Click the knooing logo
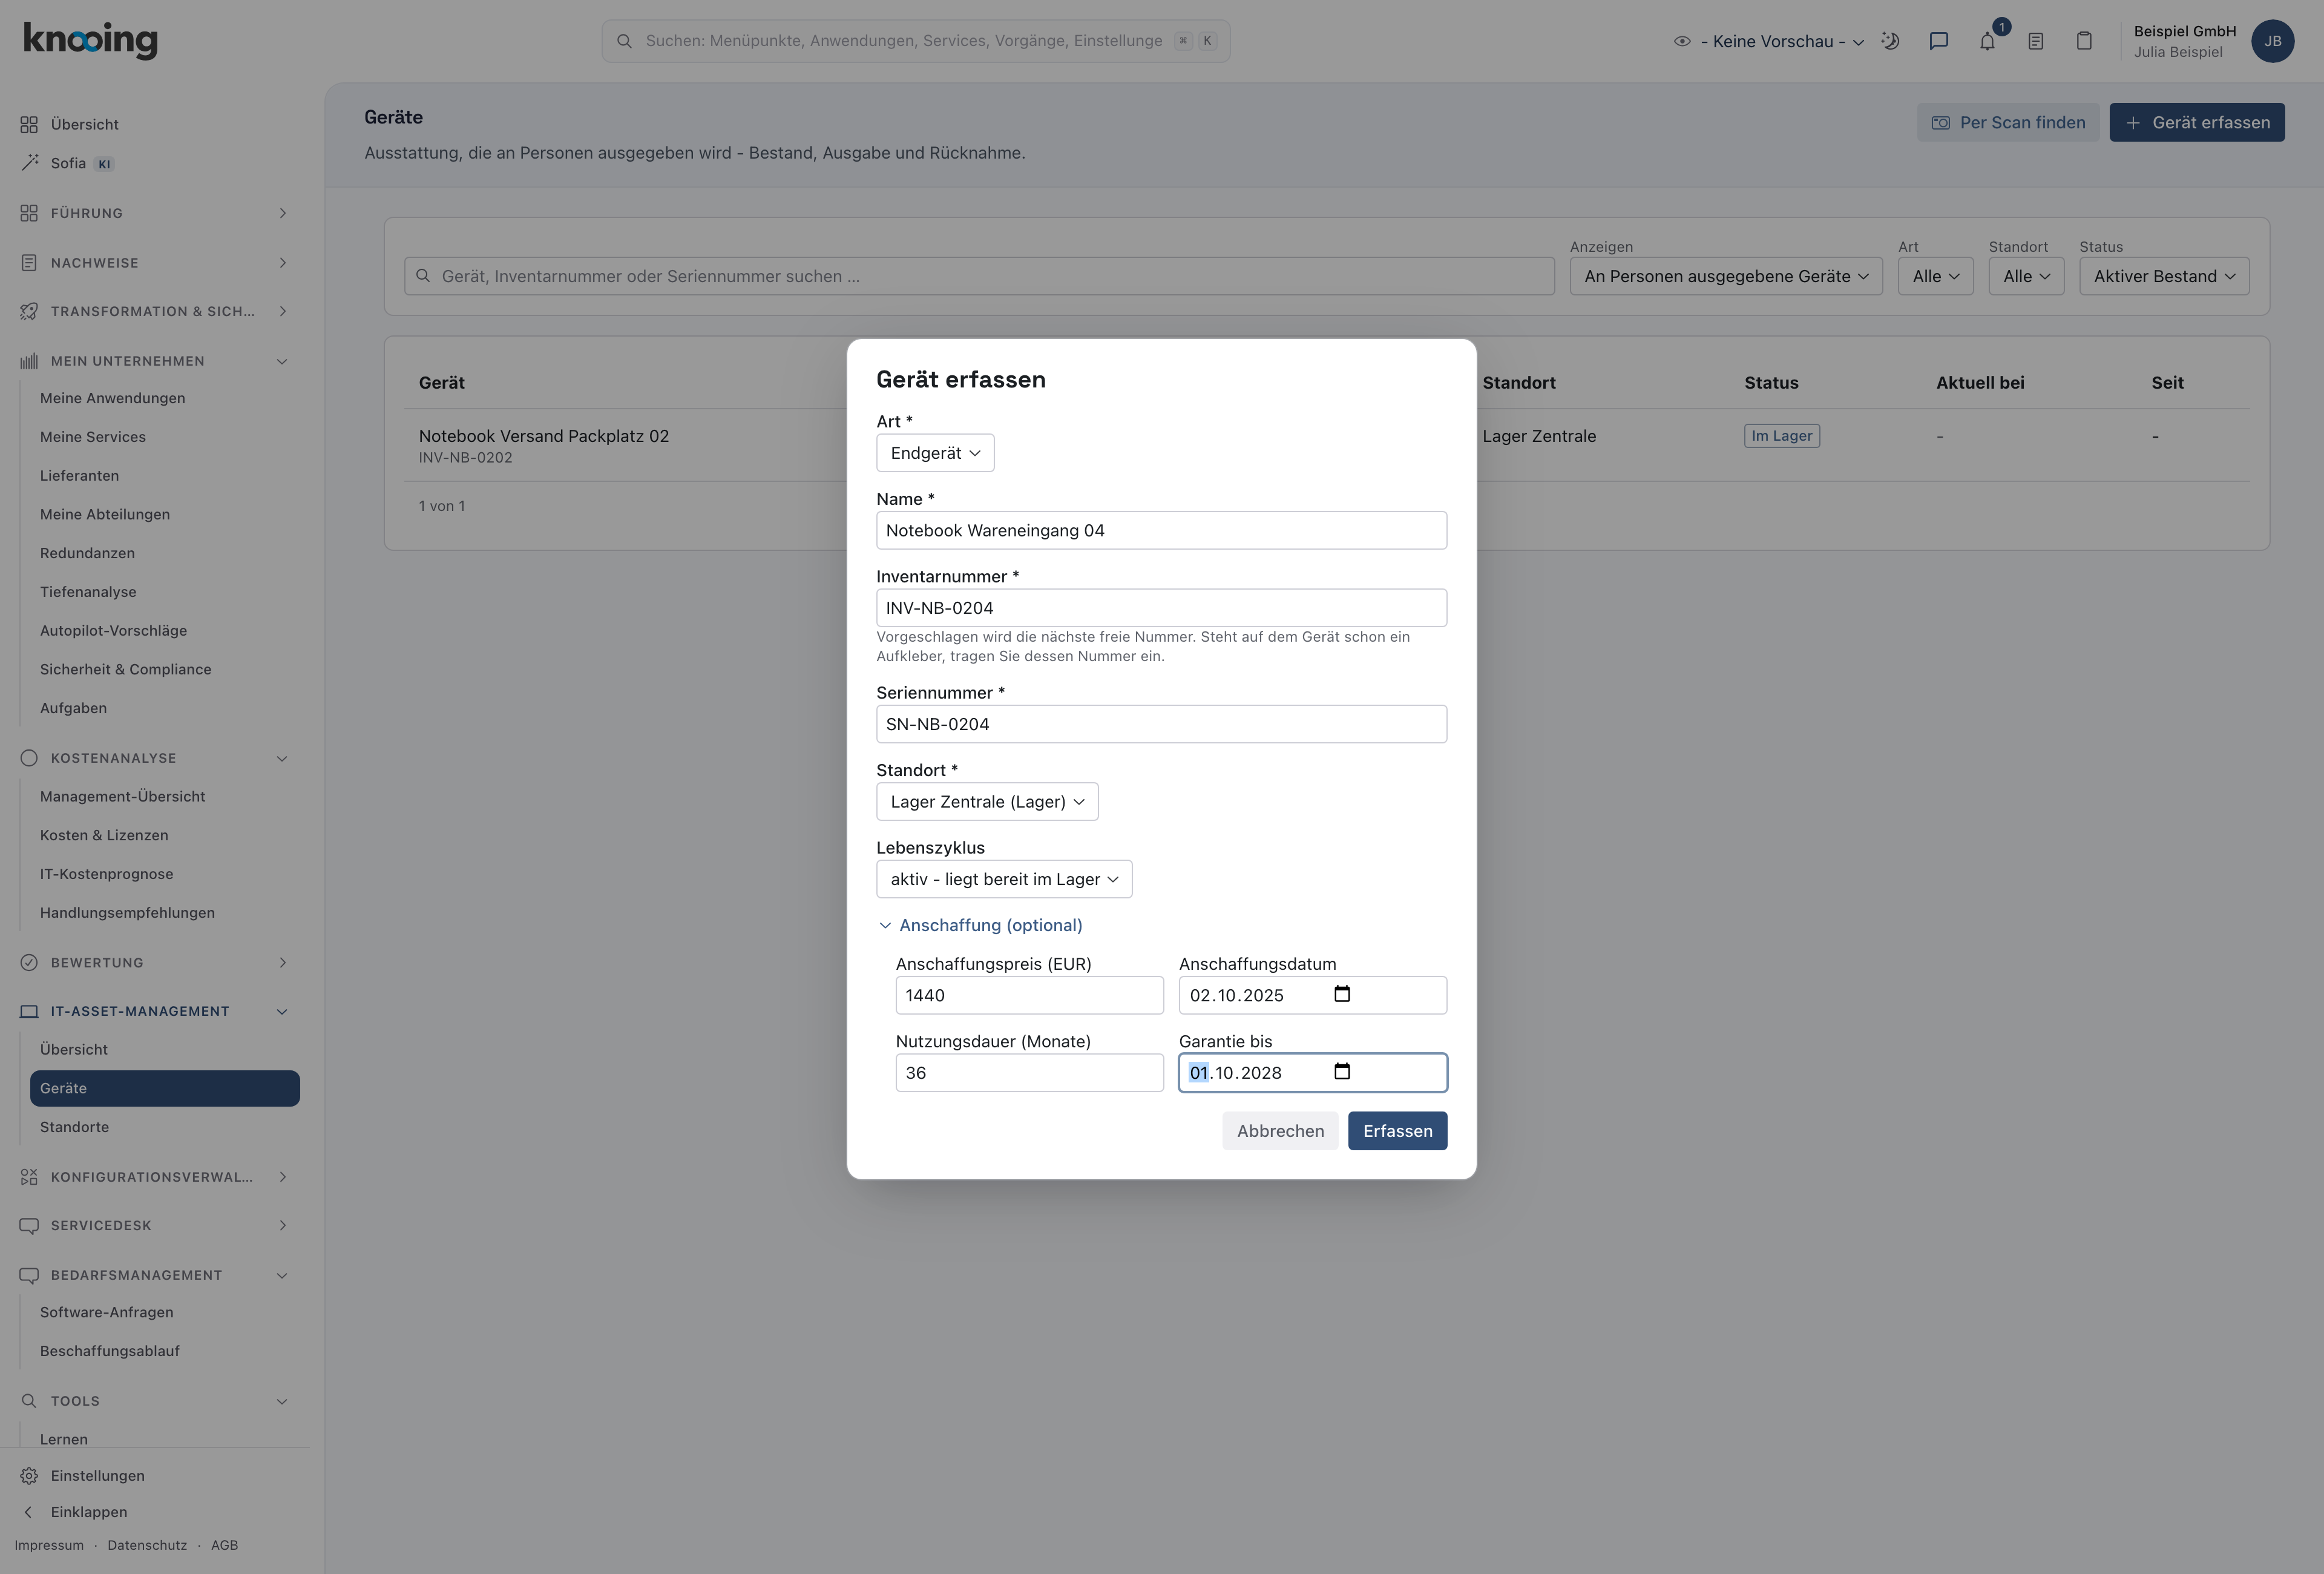The image size is (2324, 1574). point(90,40)
